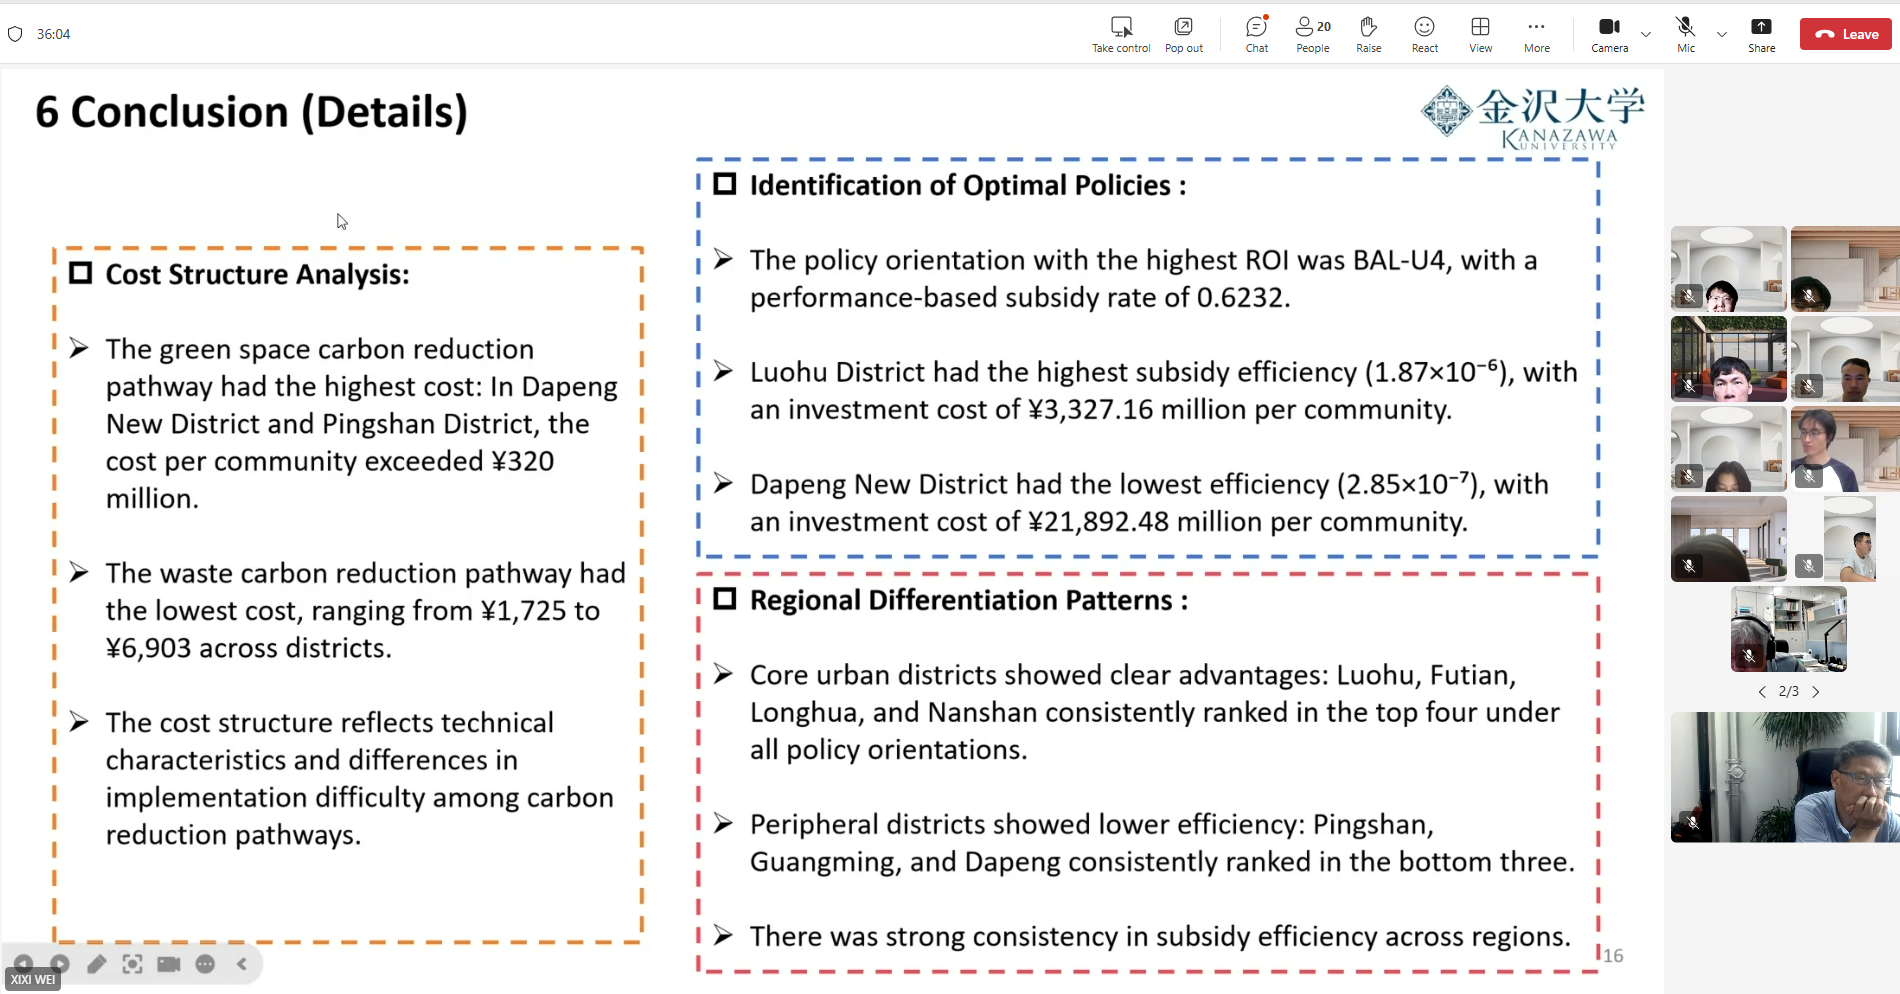
Task: Unmute the Mic
Action: (x=1686, y=34)
